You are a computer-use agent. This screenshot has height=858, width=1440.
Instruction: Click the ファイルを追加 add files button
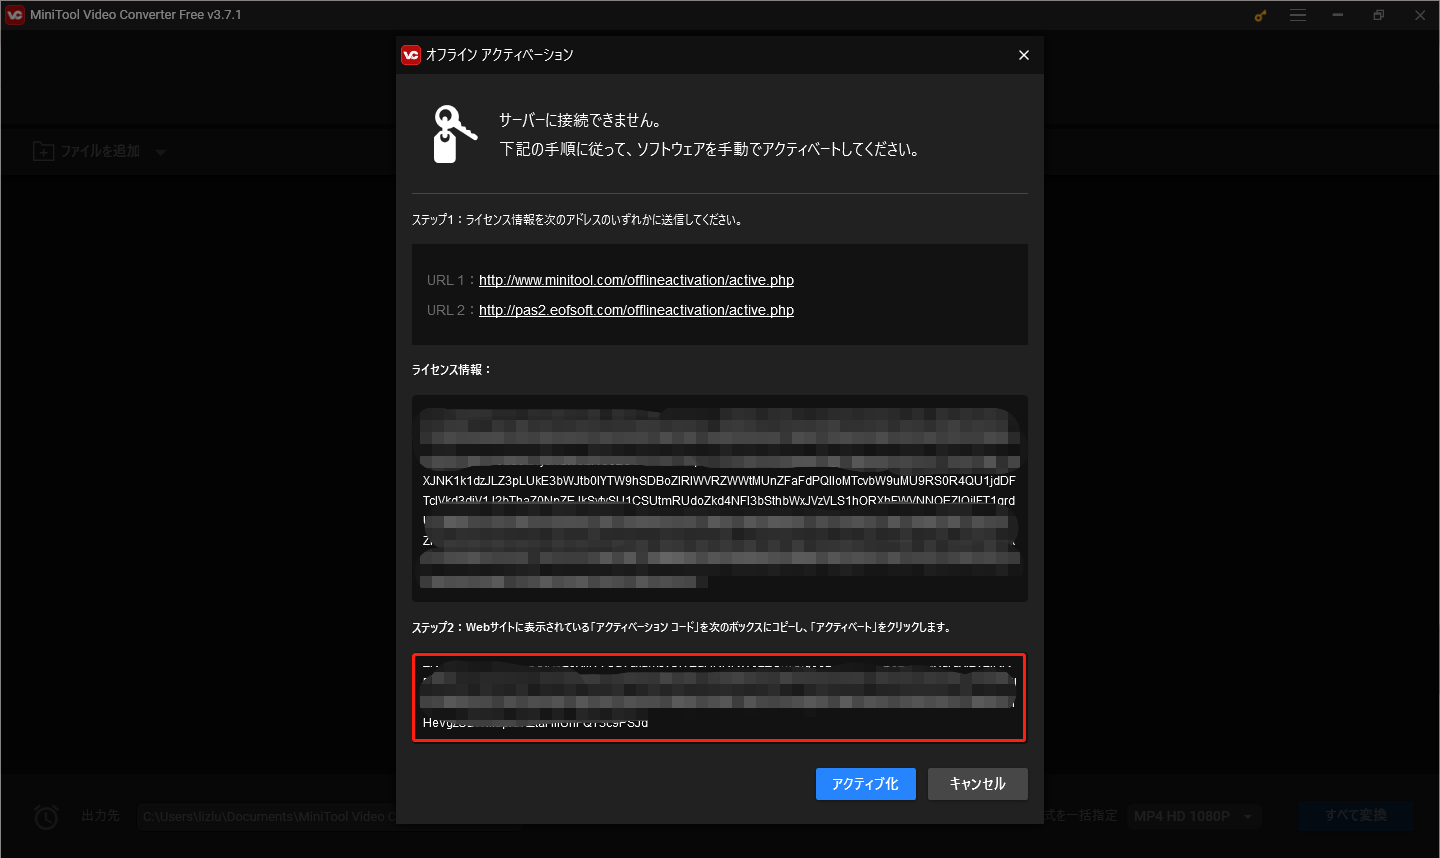pos(87,151)
